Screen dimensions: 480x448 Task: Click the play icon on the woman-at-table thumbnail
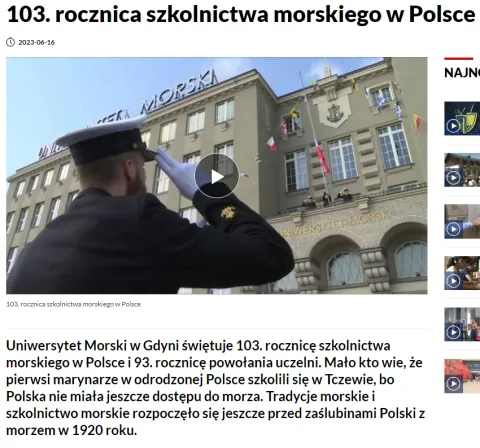point(453,281)
